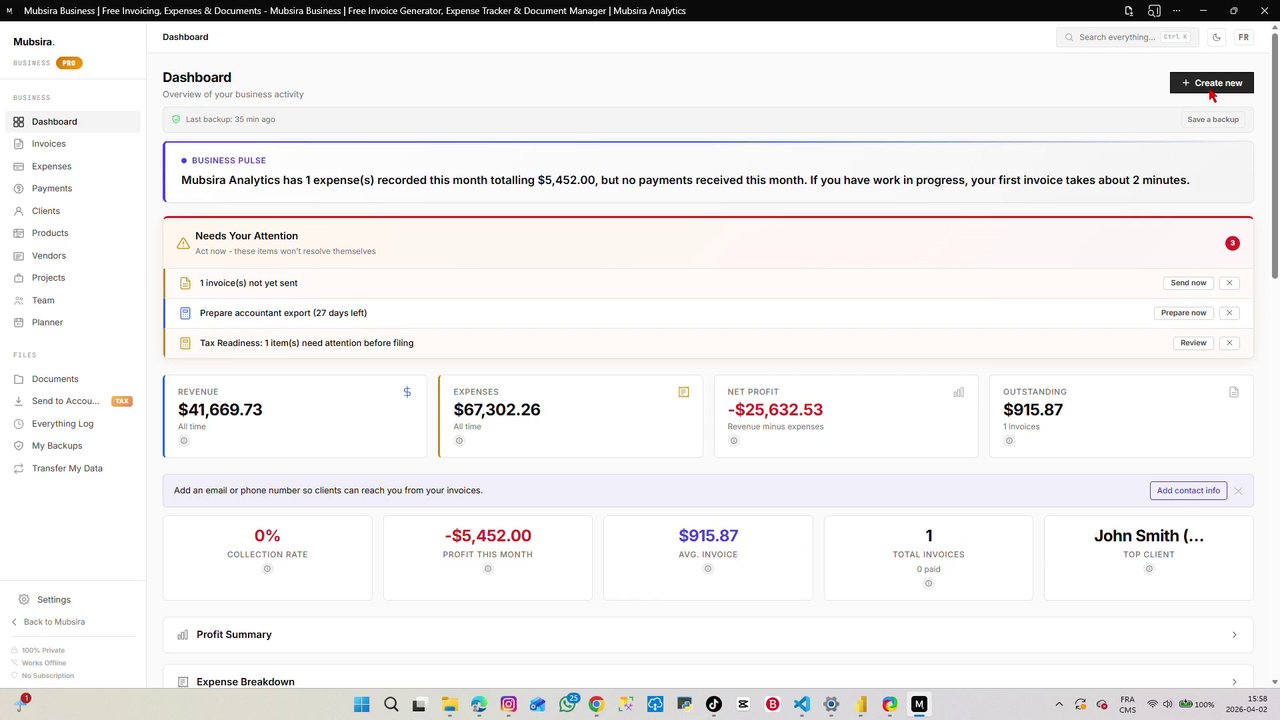Open Visual Studio Code from the taskbar
Image resolution: width=1280 pixels, height=720 pixels.
(802, 704)
